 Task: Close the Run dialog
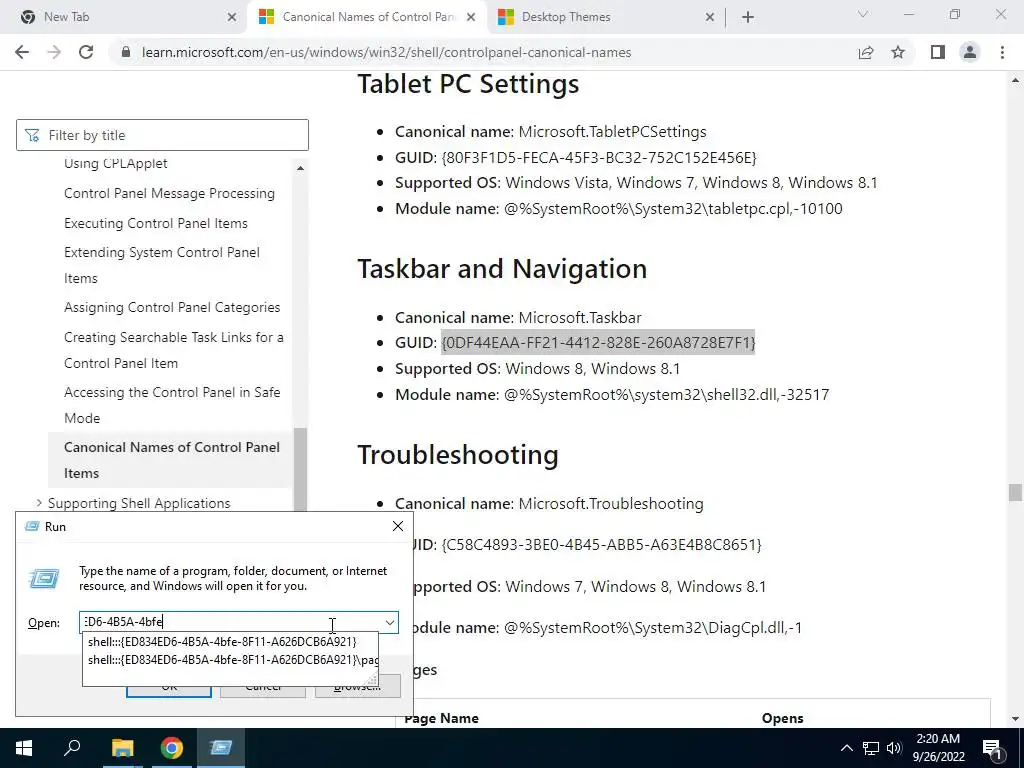(398, 526)
